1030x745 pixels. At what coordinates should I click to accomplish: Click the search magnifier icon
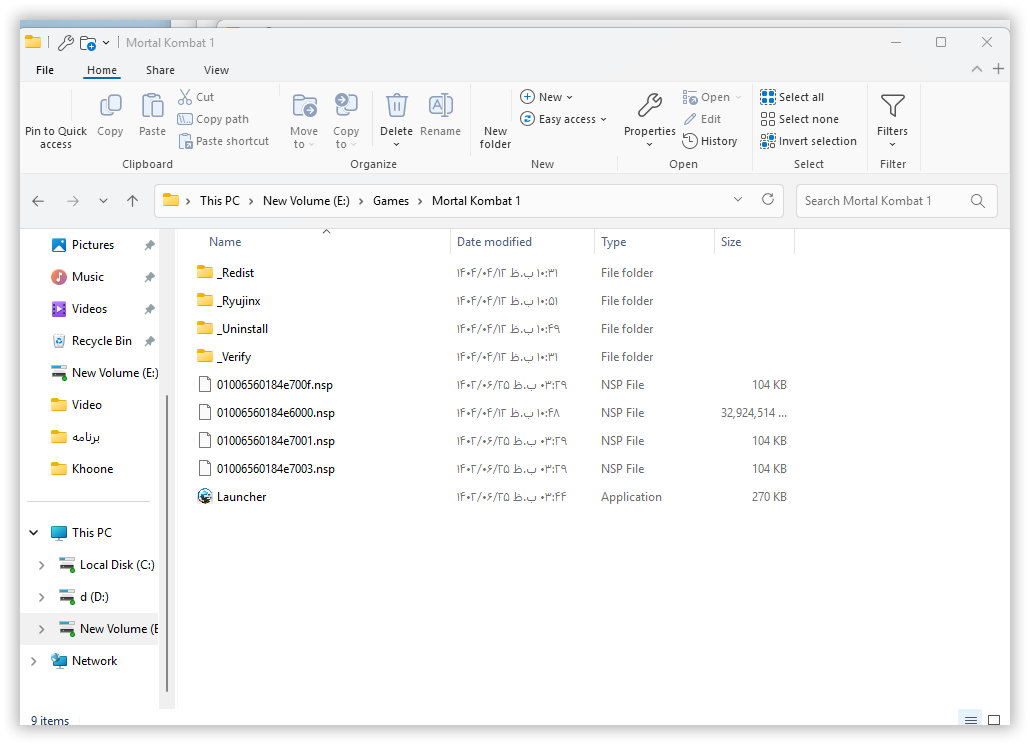tap(977, 201)
